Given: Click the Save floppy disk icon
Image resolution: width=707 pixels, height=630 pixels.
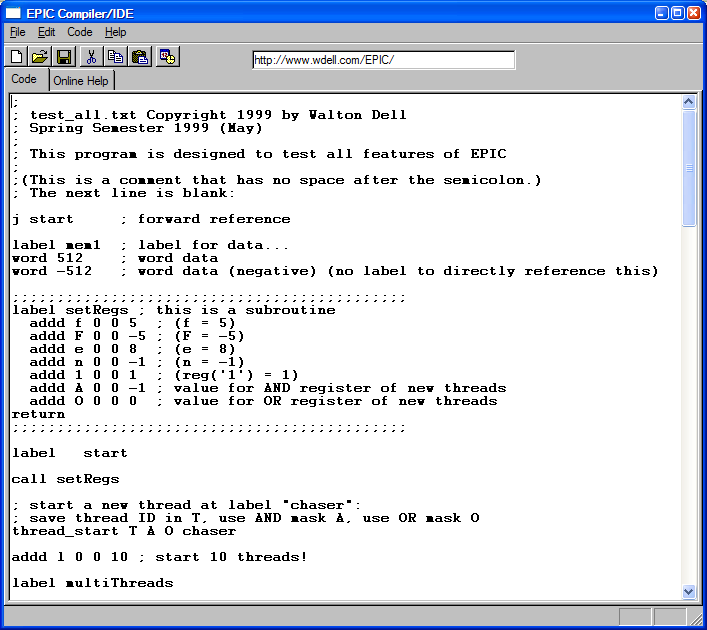Looking at the screenshot, I should click(64, 57).
